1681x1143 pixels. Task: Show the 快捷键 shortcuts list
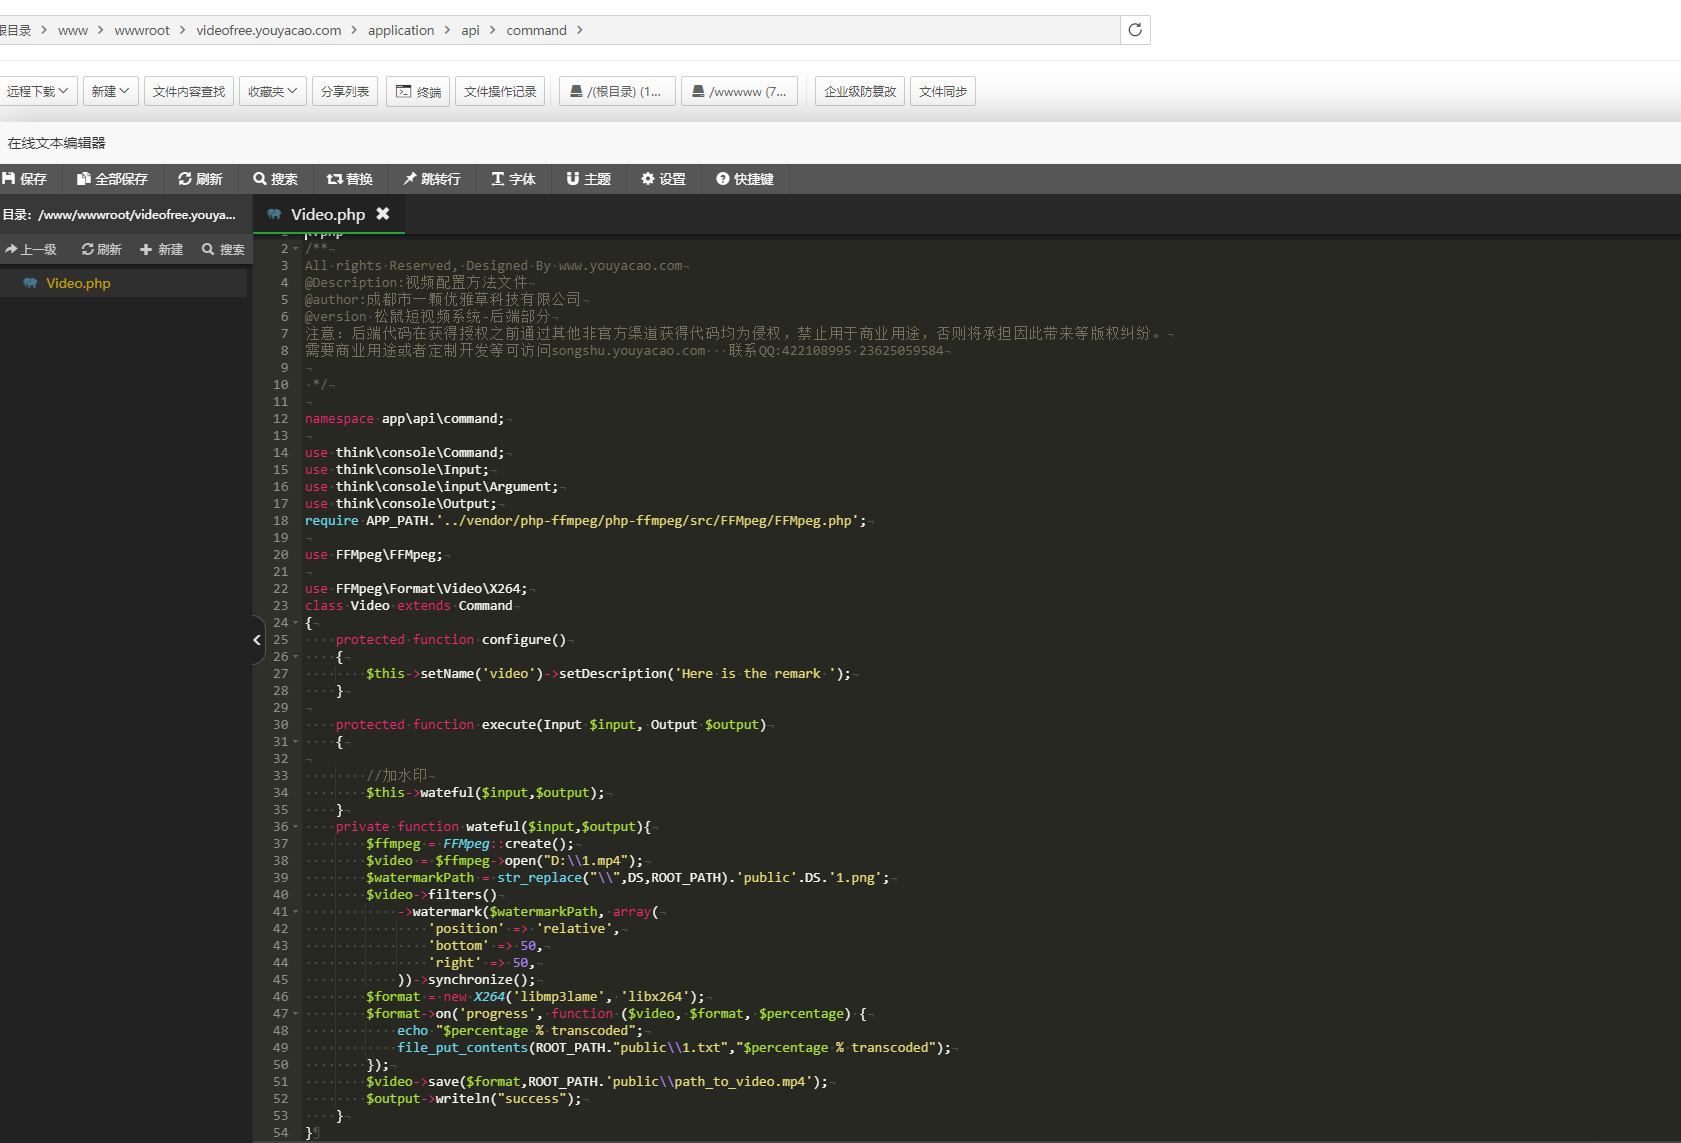(746, 179)
